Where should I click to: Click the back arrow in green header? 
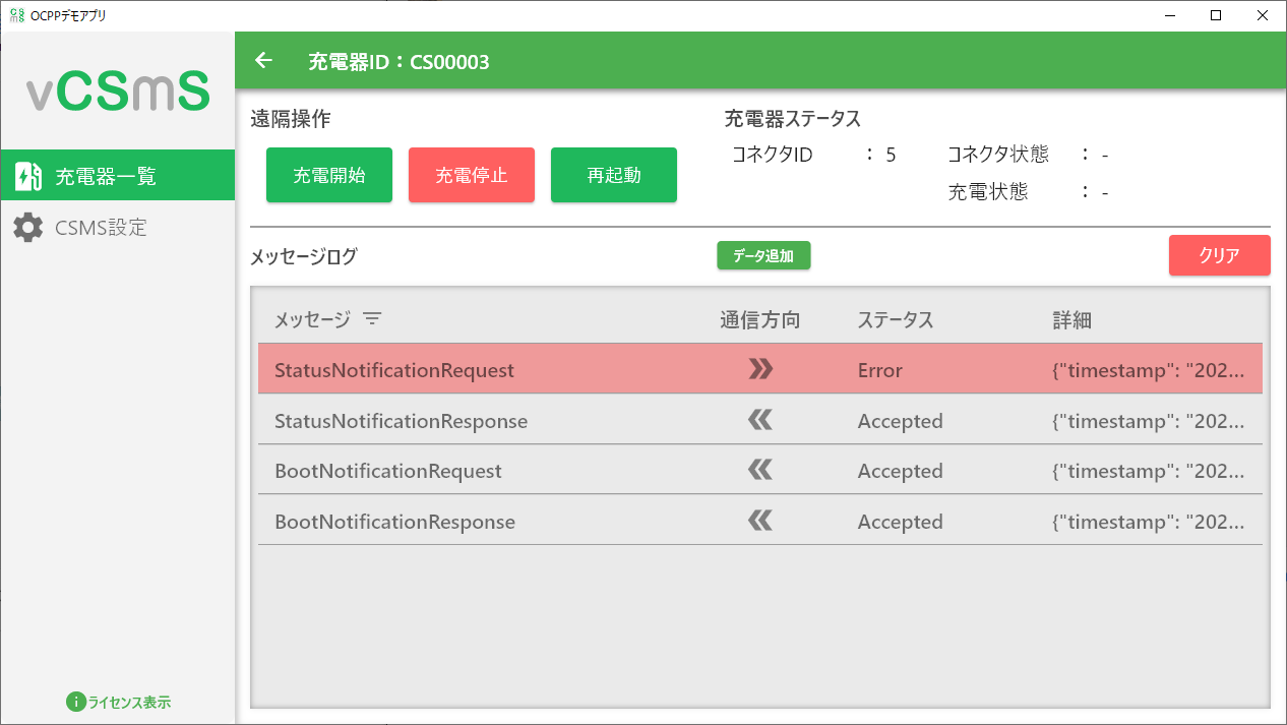point(263,61)
